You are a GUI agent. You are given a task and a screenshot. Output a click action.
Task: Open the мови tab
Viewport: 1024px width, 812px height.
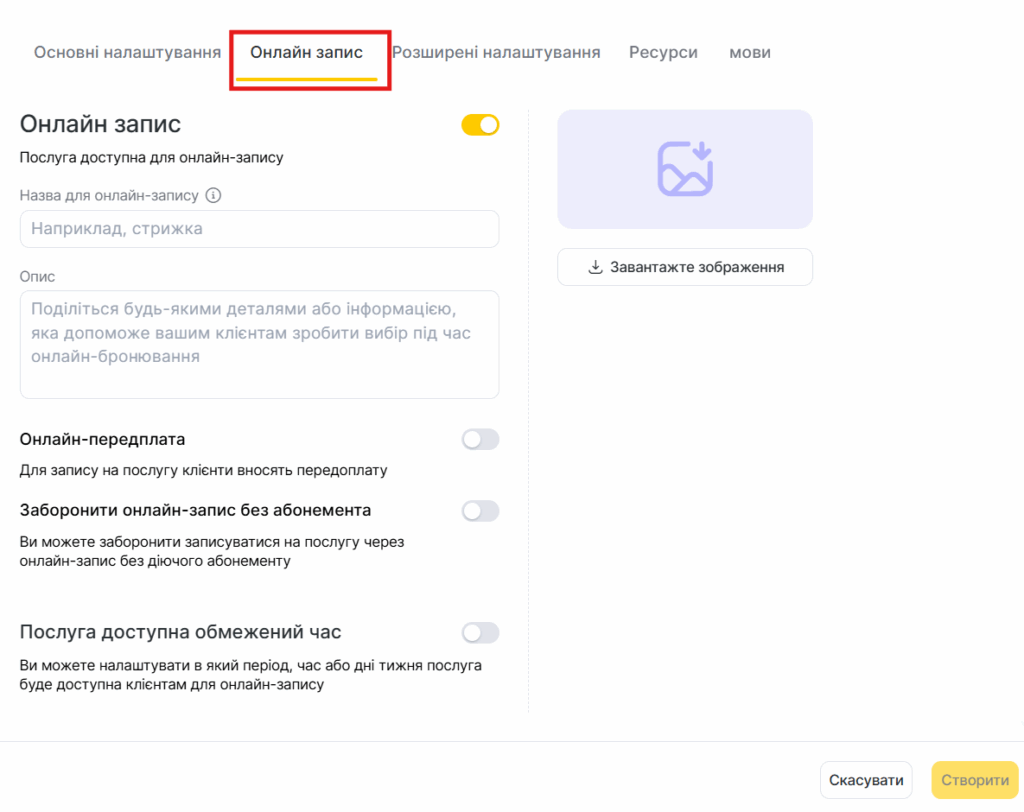[x=750, y=52]
